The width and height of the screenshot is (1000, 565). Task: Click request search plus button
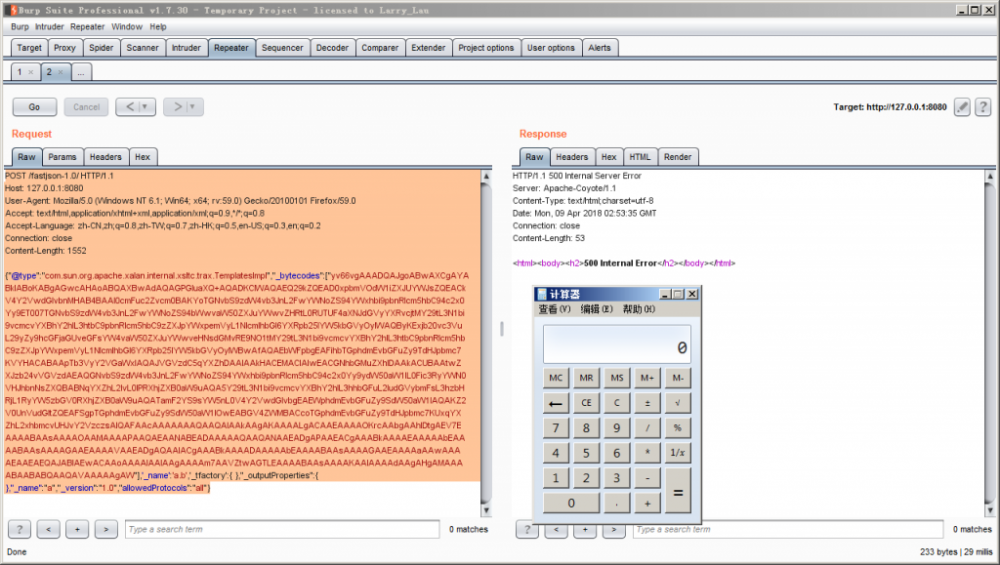tap(77, 529)
